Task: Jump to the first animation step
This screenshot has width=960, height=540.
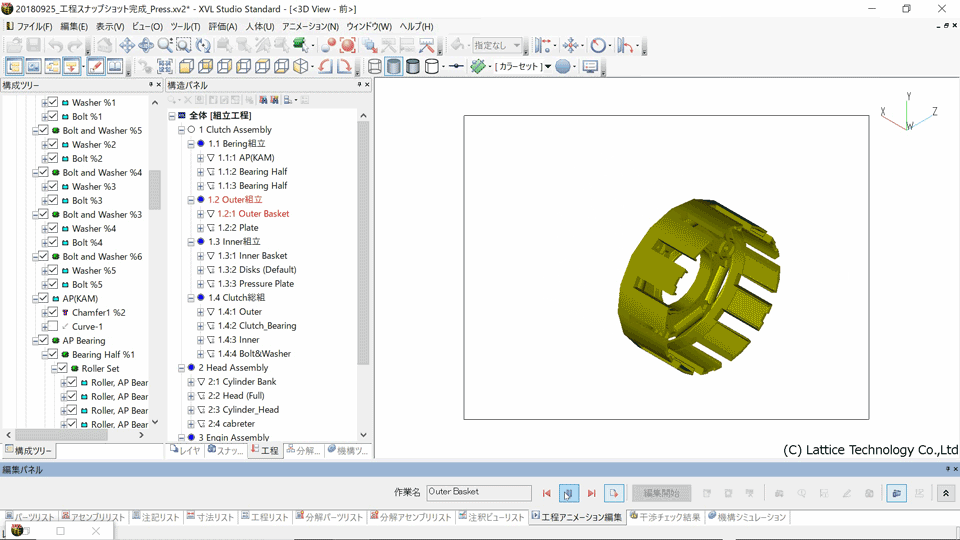Action: tap(547, 493)
